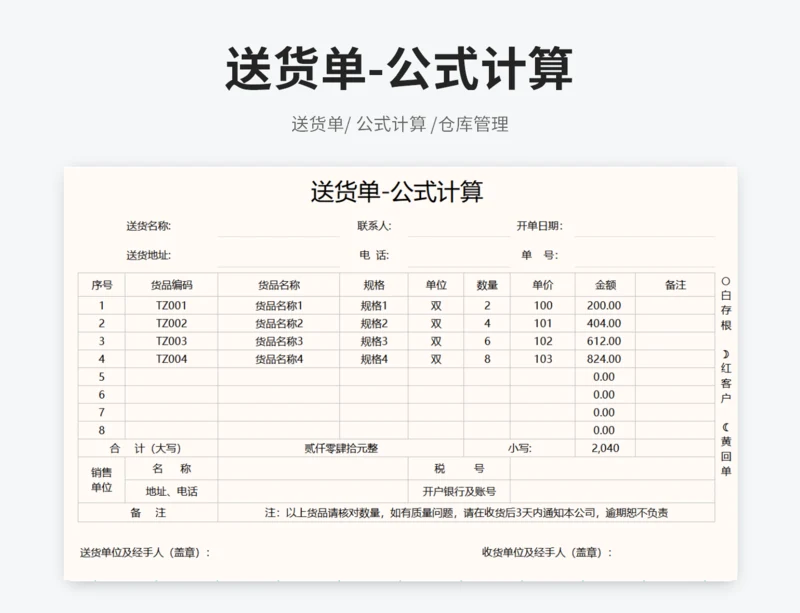Viewport: 800px width, 613px height.
Task: Click the 名 称 row label
Action: click(171, 469)
